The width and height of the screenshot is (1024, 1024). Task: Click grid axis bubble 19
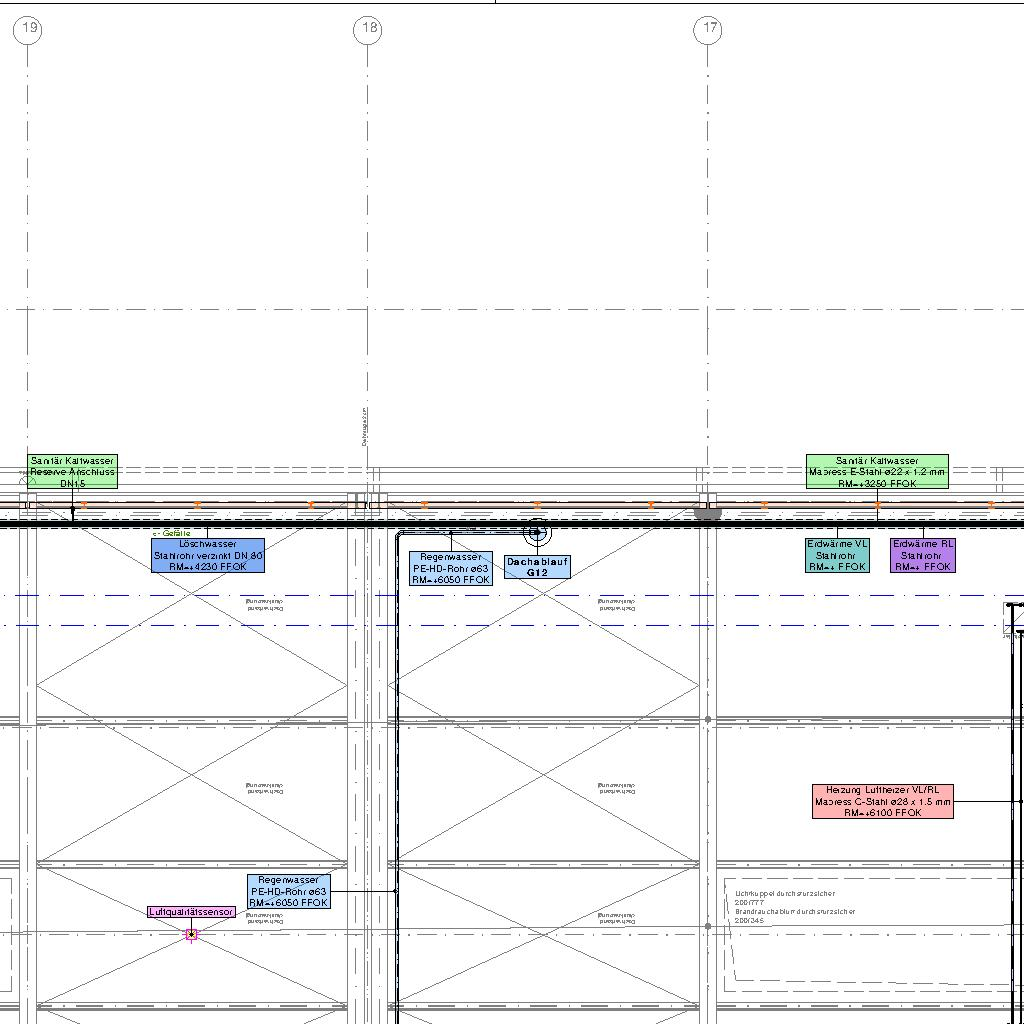tap(29, 29)
